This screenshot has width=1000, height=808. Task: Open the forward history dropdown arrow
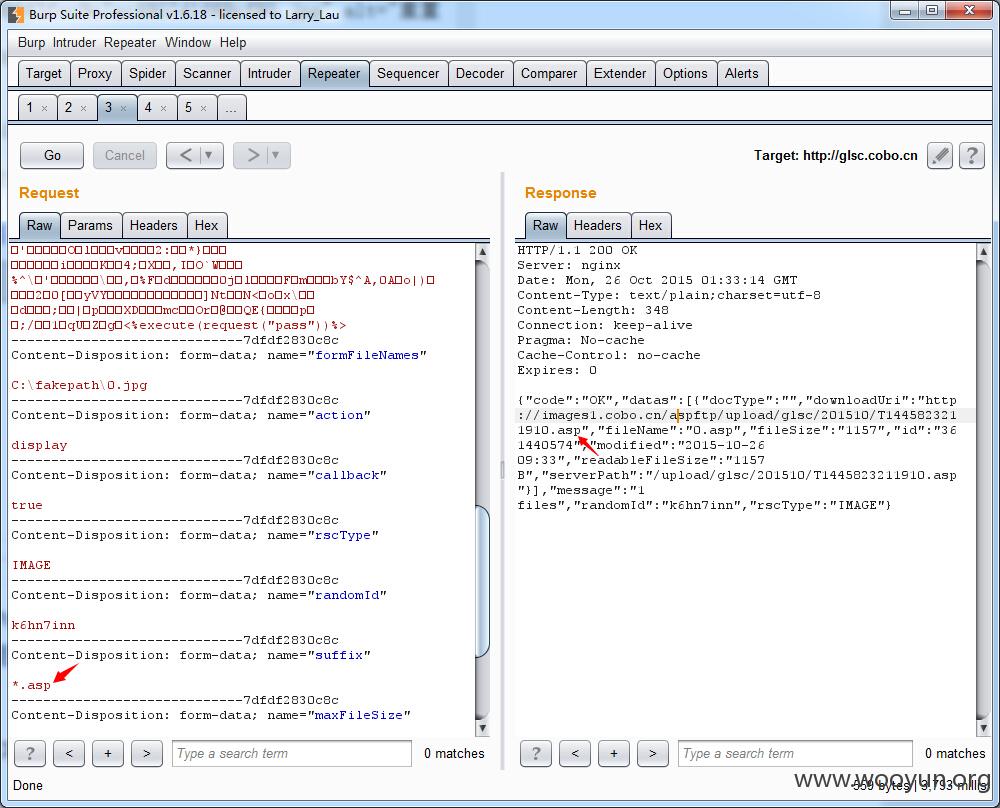(276, 155)
